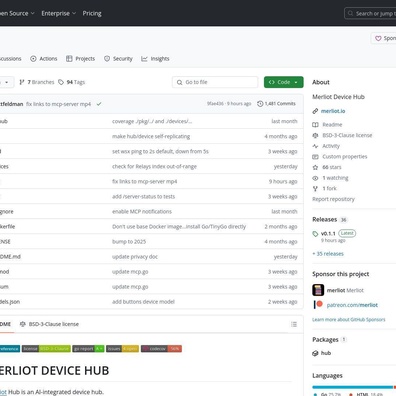Click Report repository
Screen dimensions: 396x396
click(333, 199)
